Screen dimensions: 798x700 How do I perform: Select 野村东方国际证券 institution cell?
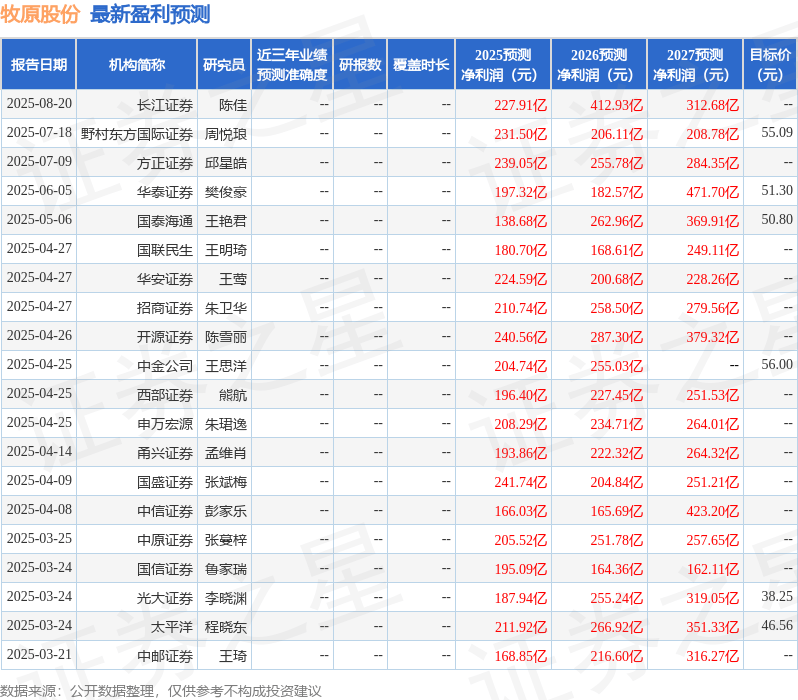pos(137,134)
